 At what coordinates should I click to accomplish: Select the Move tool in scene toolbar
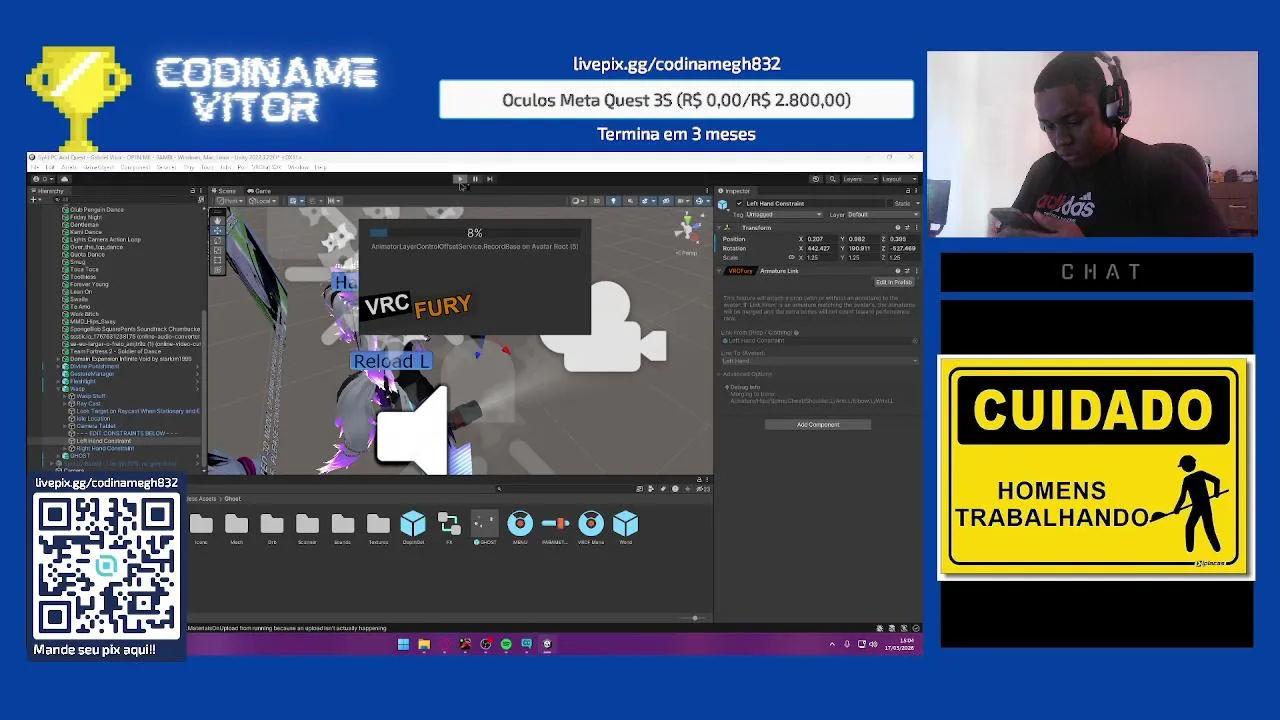[x=217, y=231]
